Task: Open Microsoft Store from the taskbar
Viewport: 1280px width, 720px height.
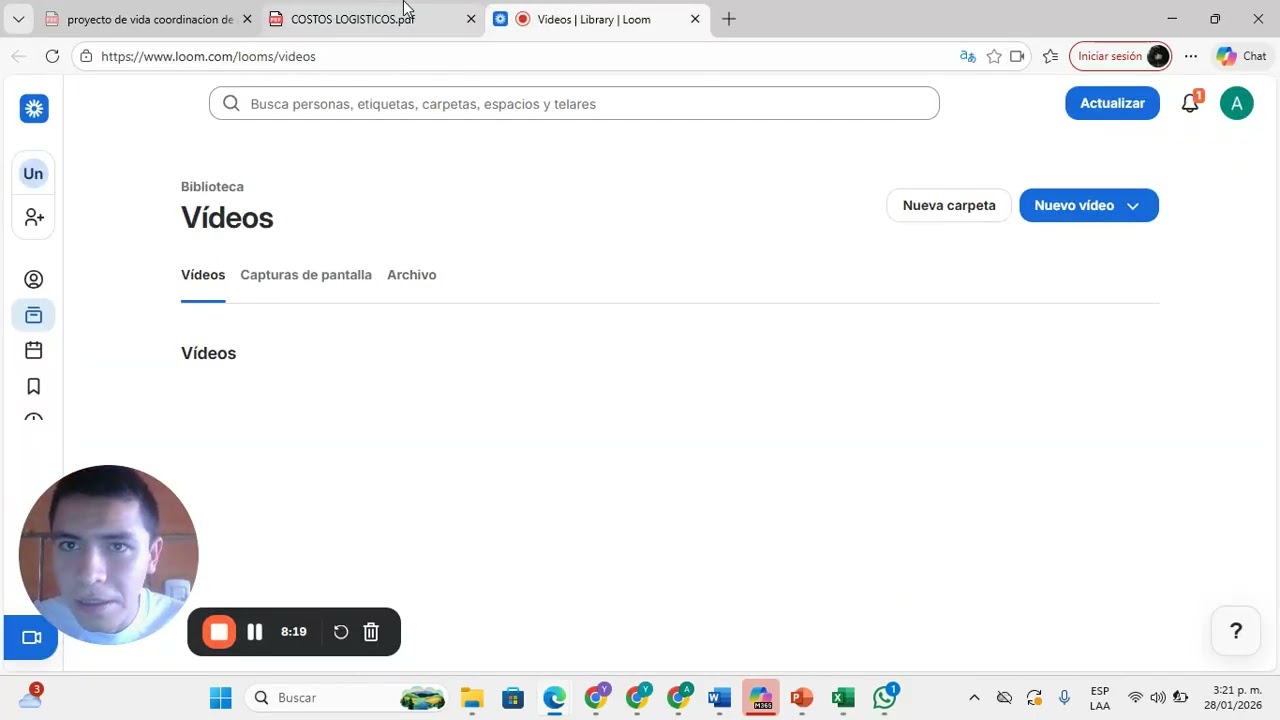Action: 513,698
